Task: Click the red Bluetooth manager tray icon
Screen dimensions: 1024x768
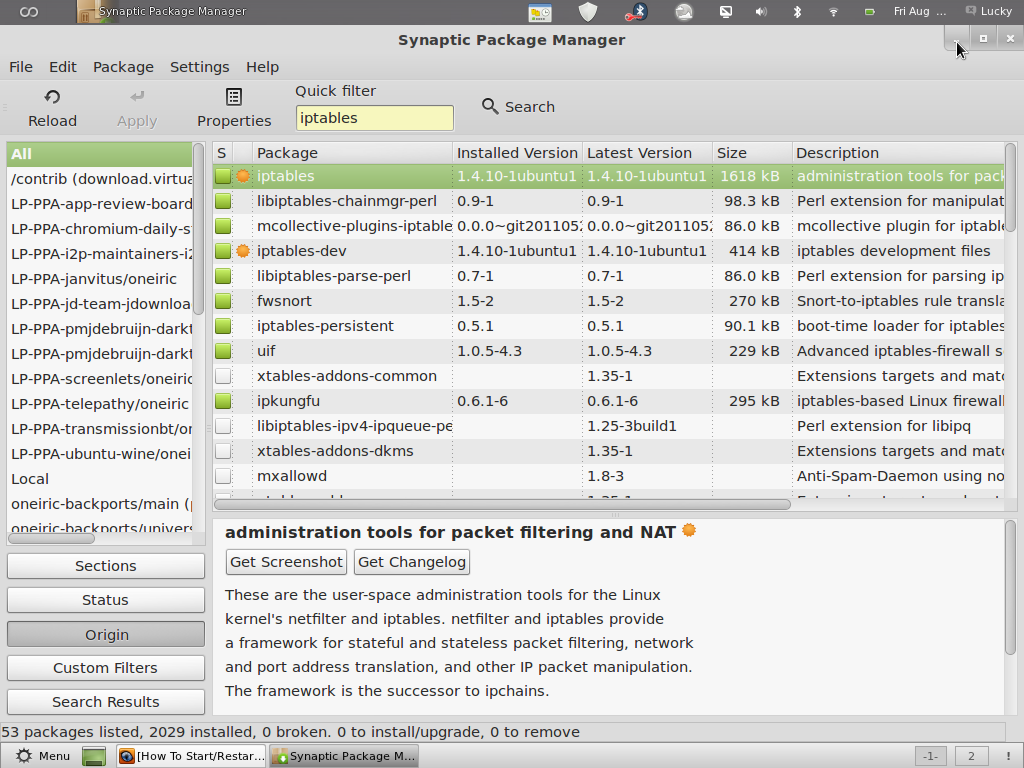Action: tap(635, 12)
